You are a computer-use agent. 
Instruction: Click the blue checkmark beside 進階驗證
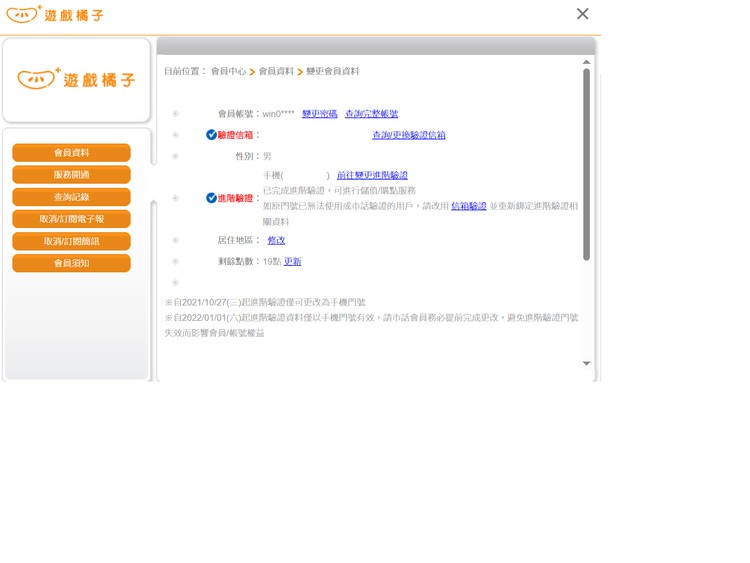pyautogui.click(x=211, y=198)
